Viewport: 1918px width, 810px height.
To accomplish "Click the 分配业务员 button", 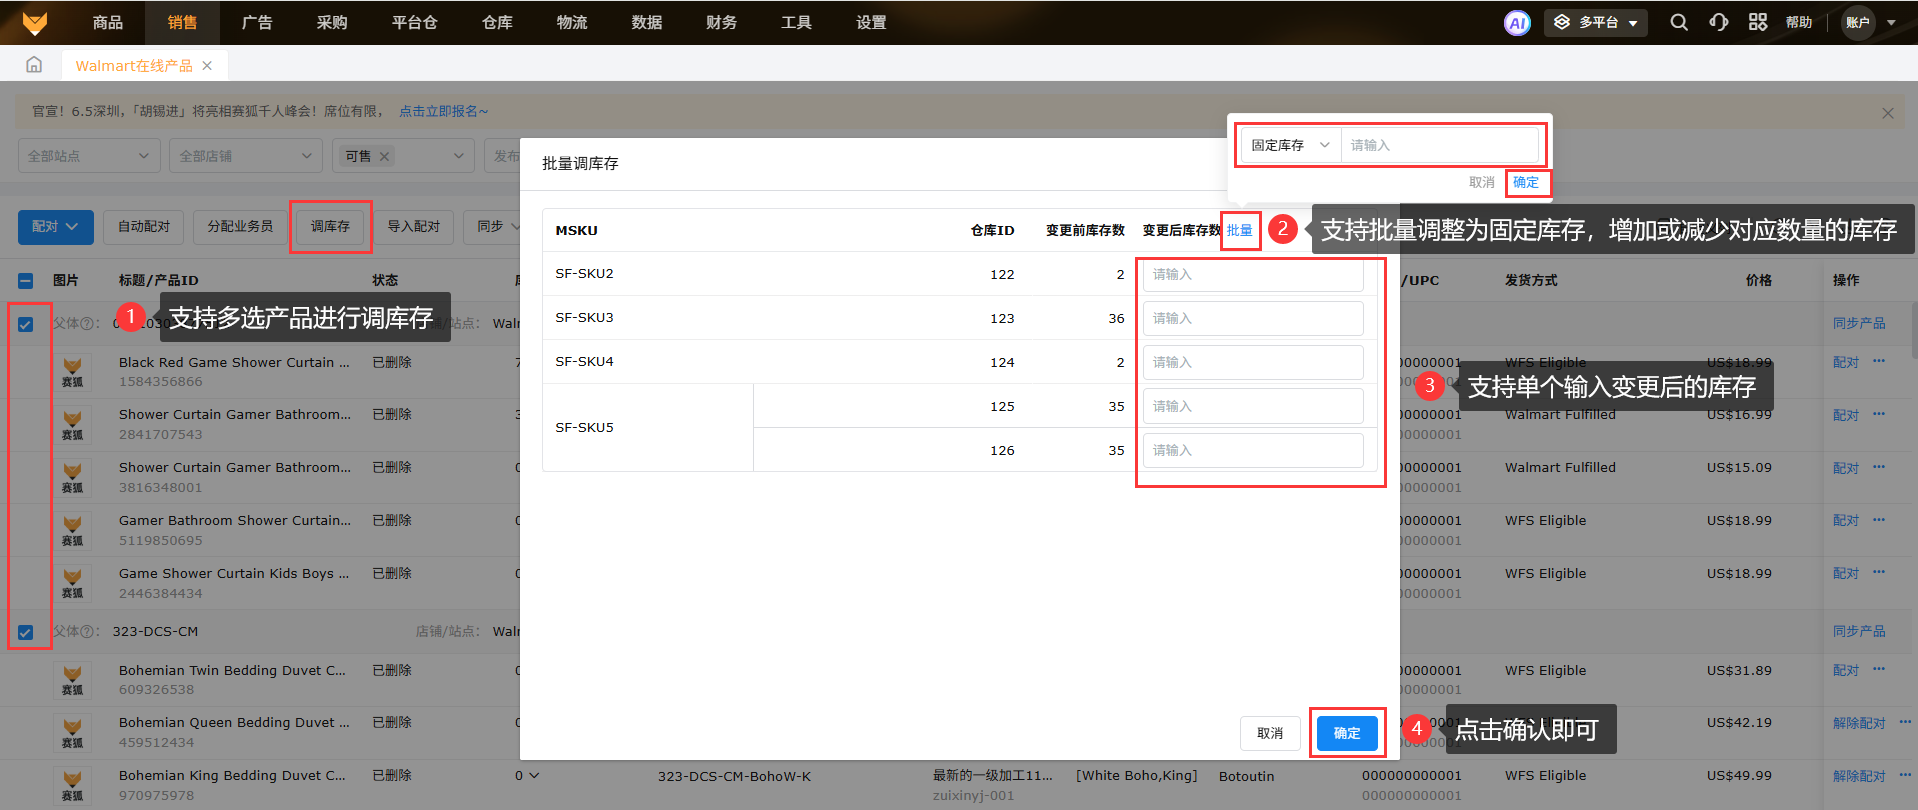I will tap(240, 227).
